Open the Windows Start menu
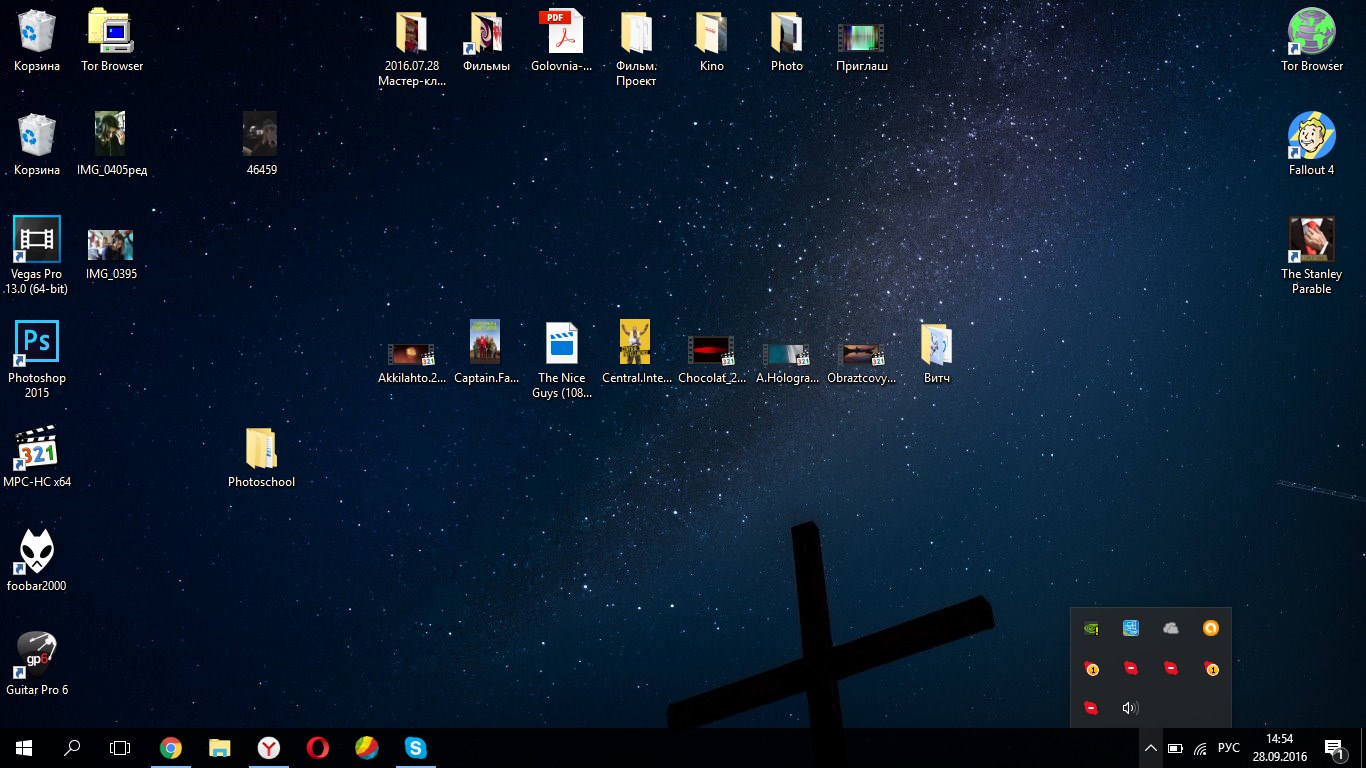Screen dimensions: 1366x768 pos(24,747)
